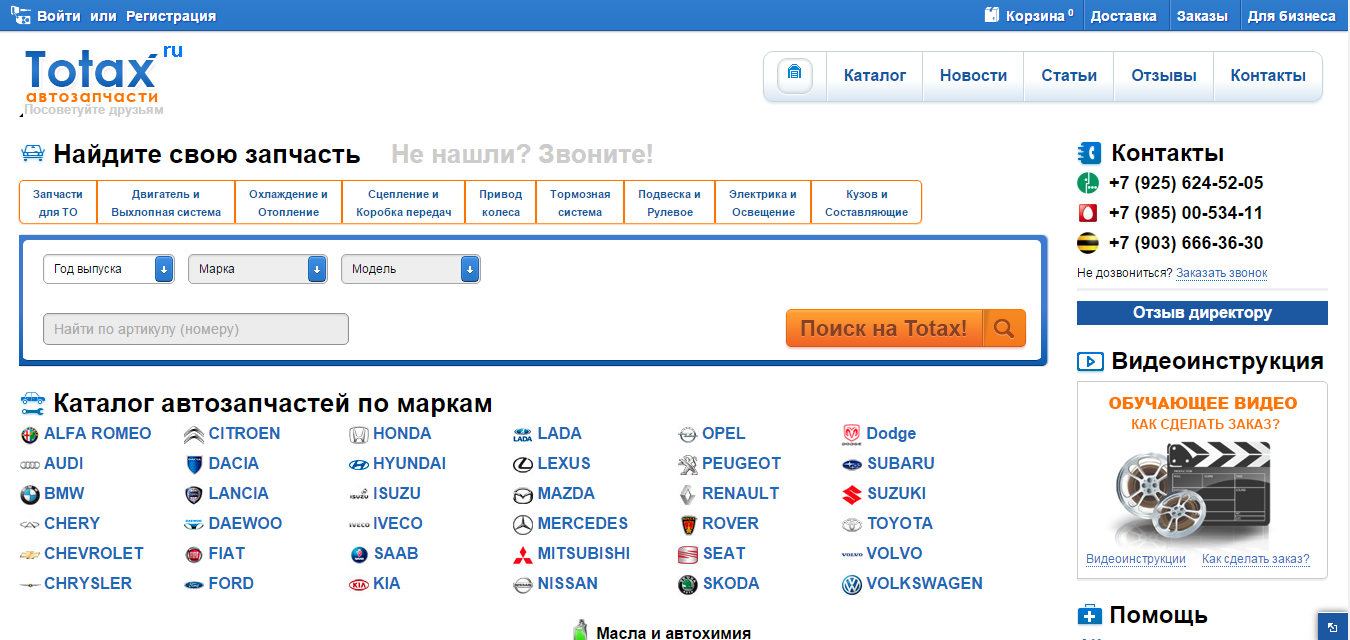The height and width of the screenshot is (640, 1350).
Task: Click the Электрика и Освещение tab
Action: pos(763,203)
